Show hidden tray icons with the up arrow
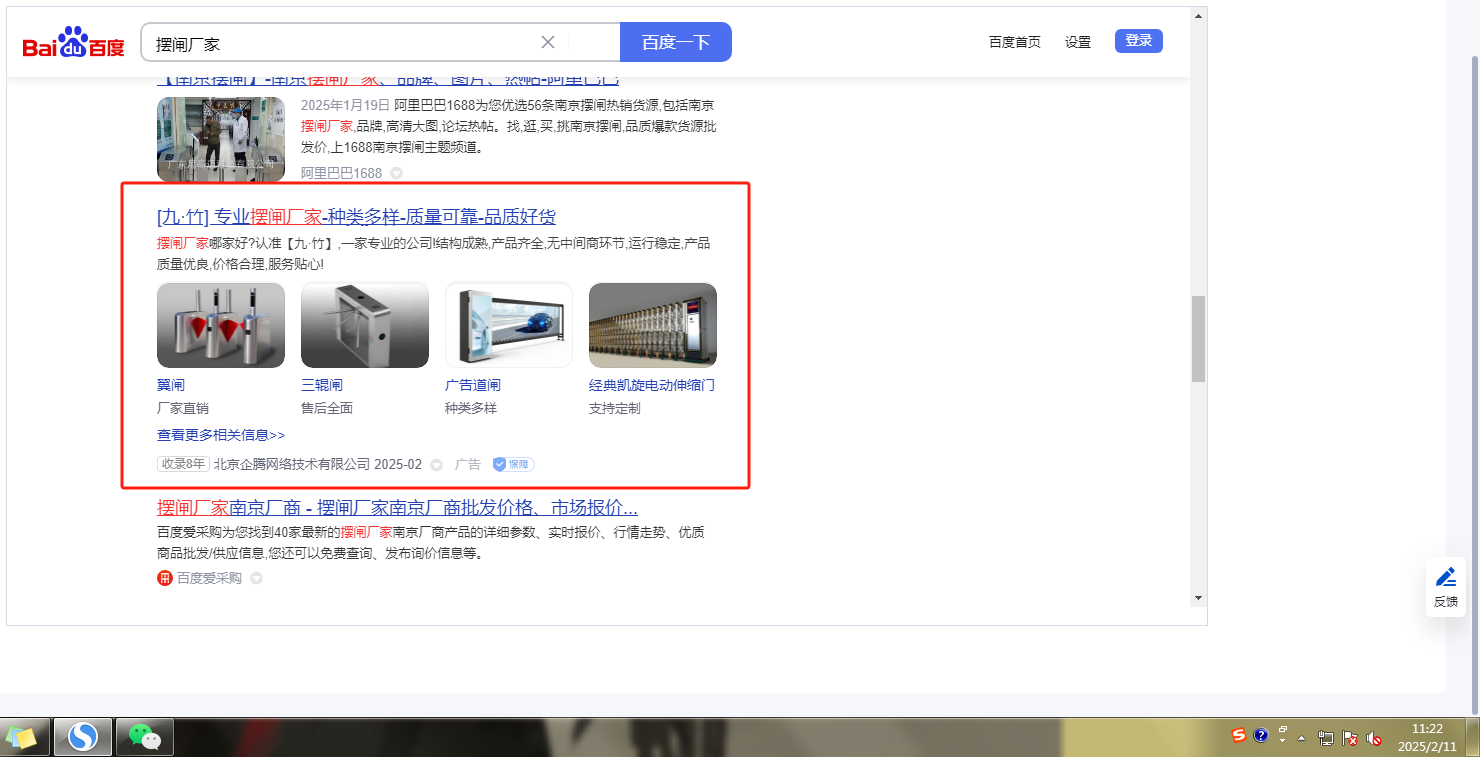Image resolution: width=1480 pixels, height=757 pixels. coord(1302,738)
